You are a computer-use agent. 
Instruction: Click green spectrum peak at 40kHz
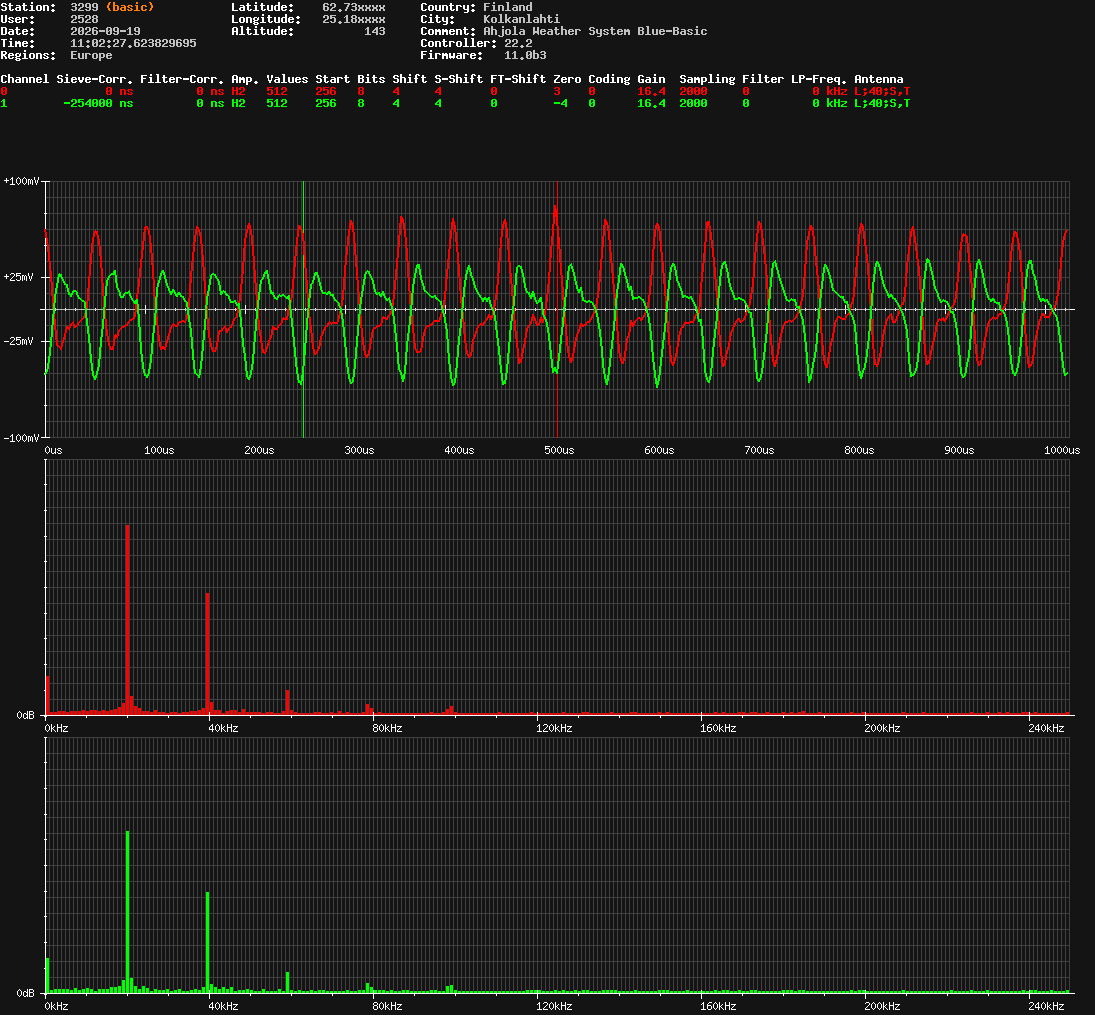click(207, 942)
